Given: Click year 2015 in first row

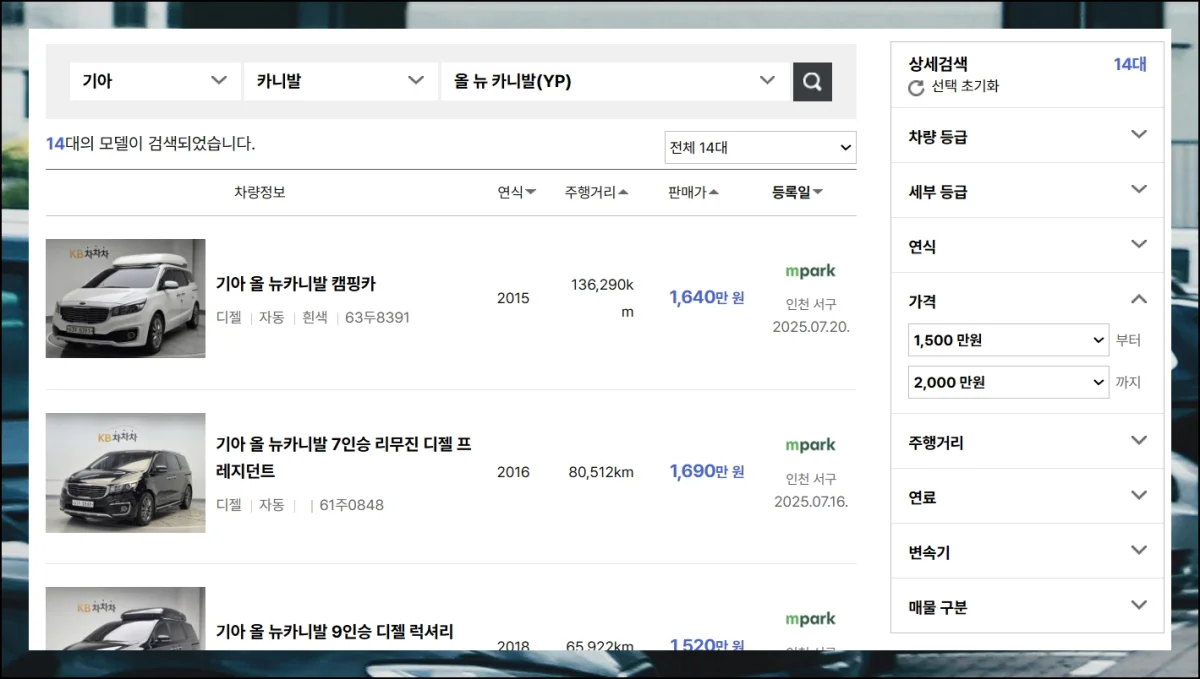Looking at the screenshot, I should 513,298.
